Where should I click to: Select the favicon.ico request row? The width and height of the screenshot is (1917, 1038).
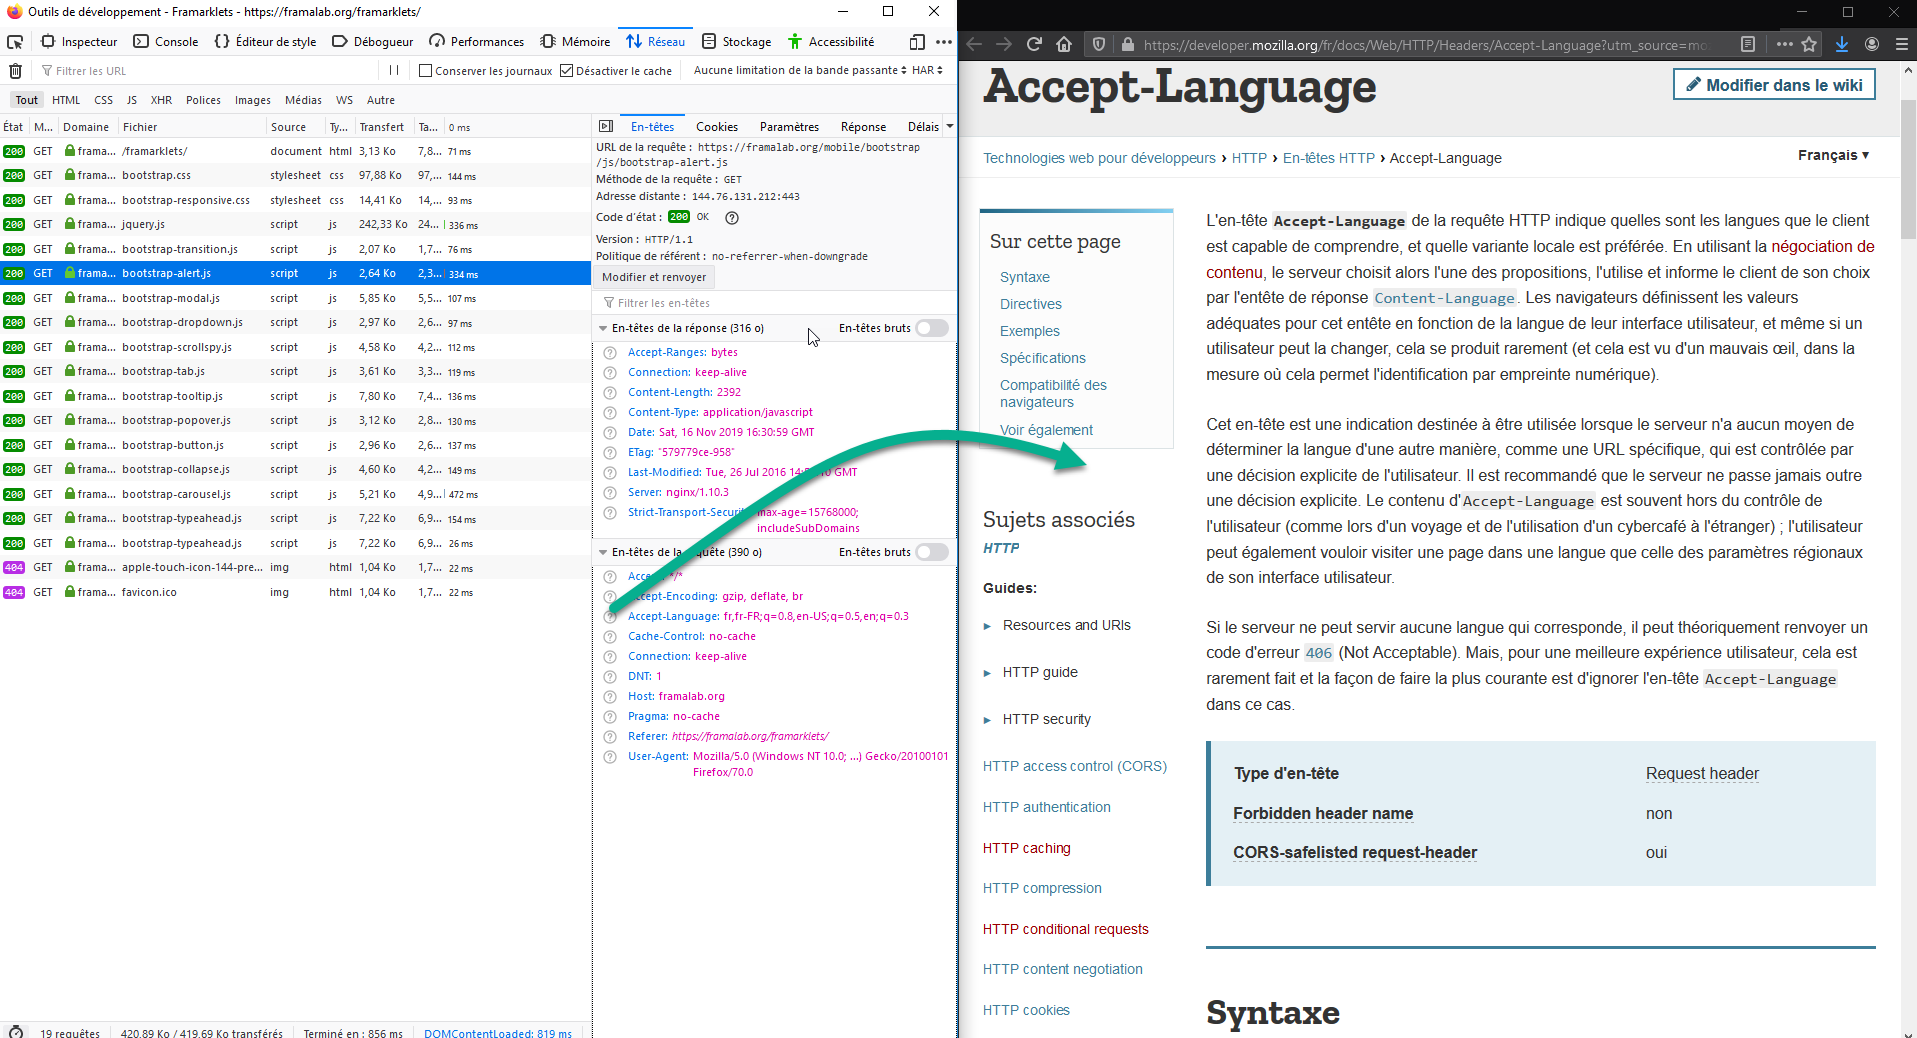click(x=296, y=592)
